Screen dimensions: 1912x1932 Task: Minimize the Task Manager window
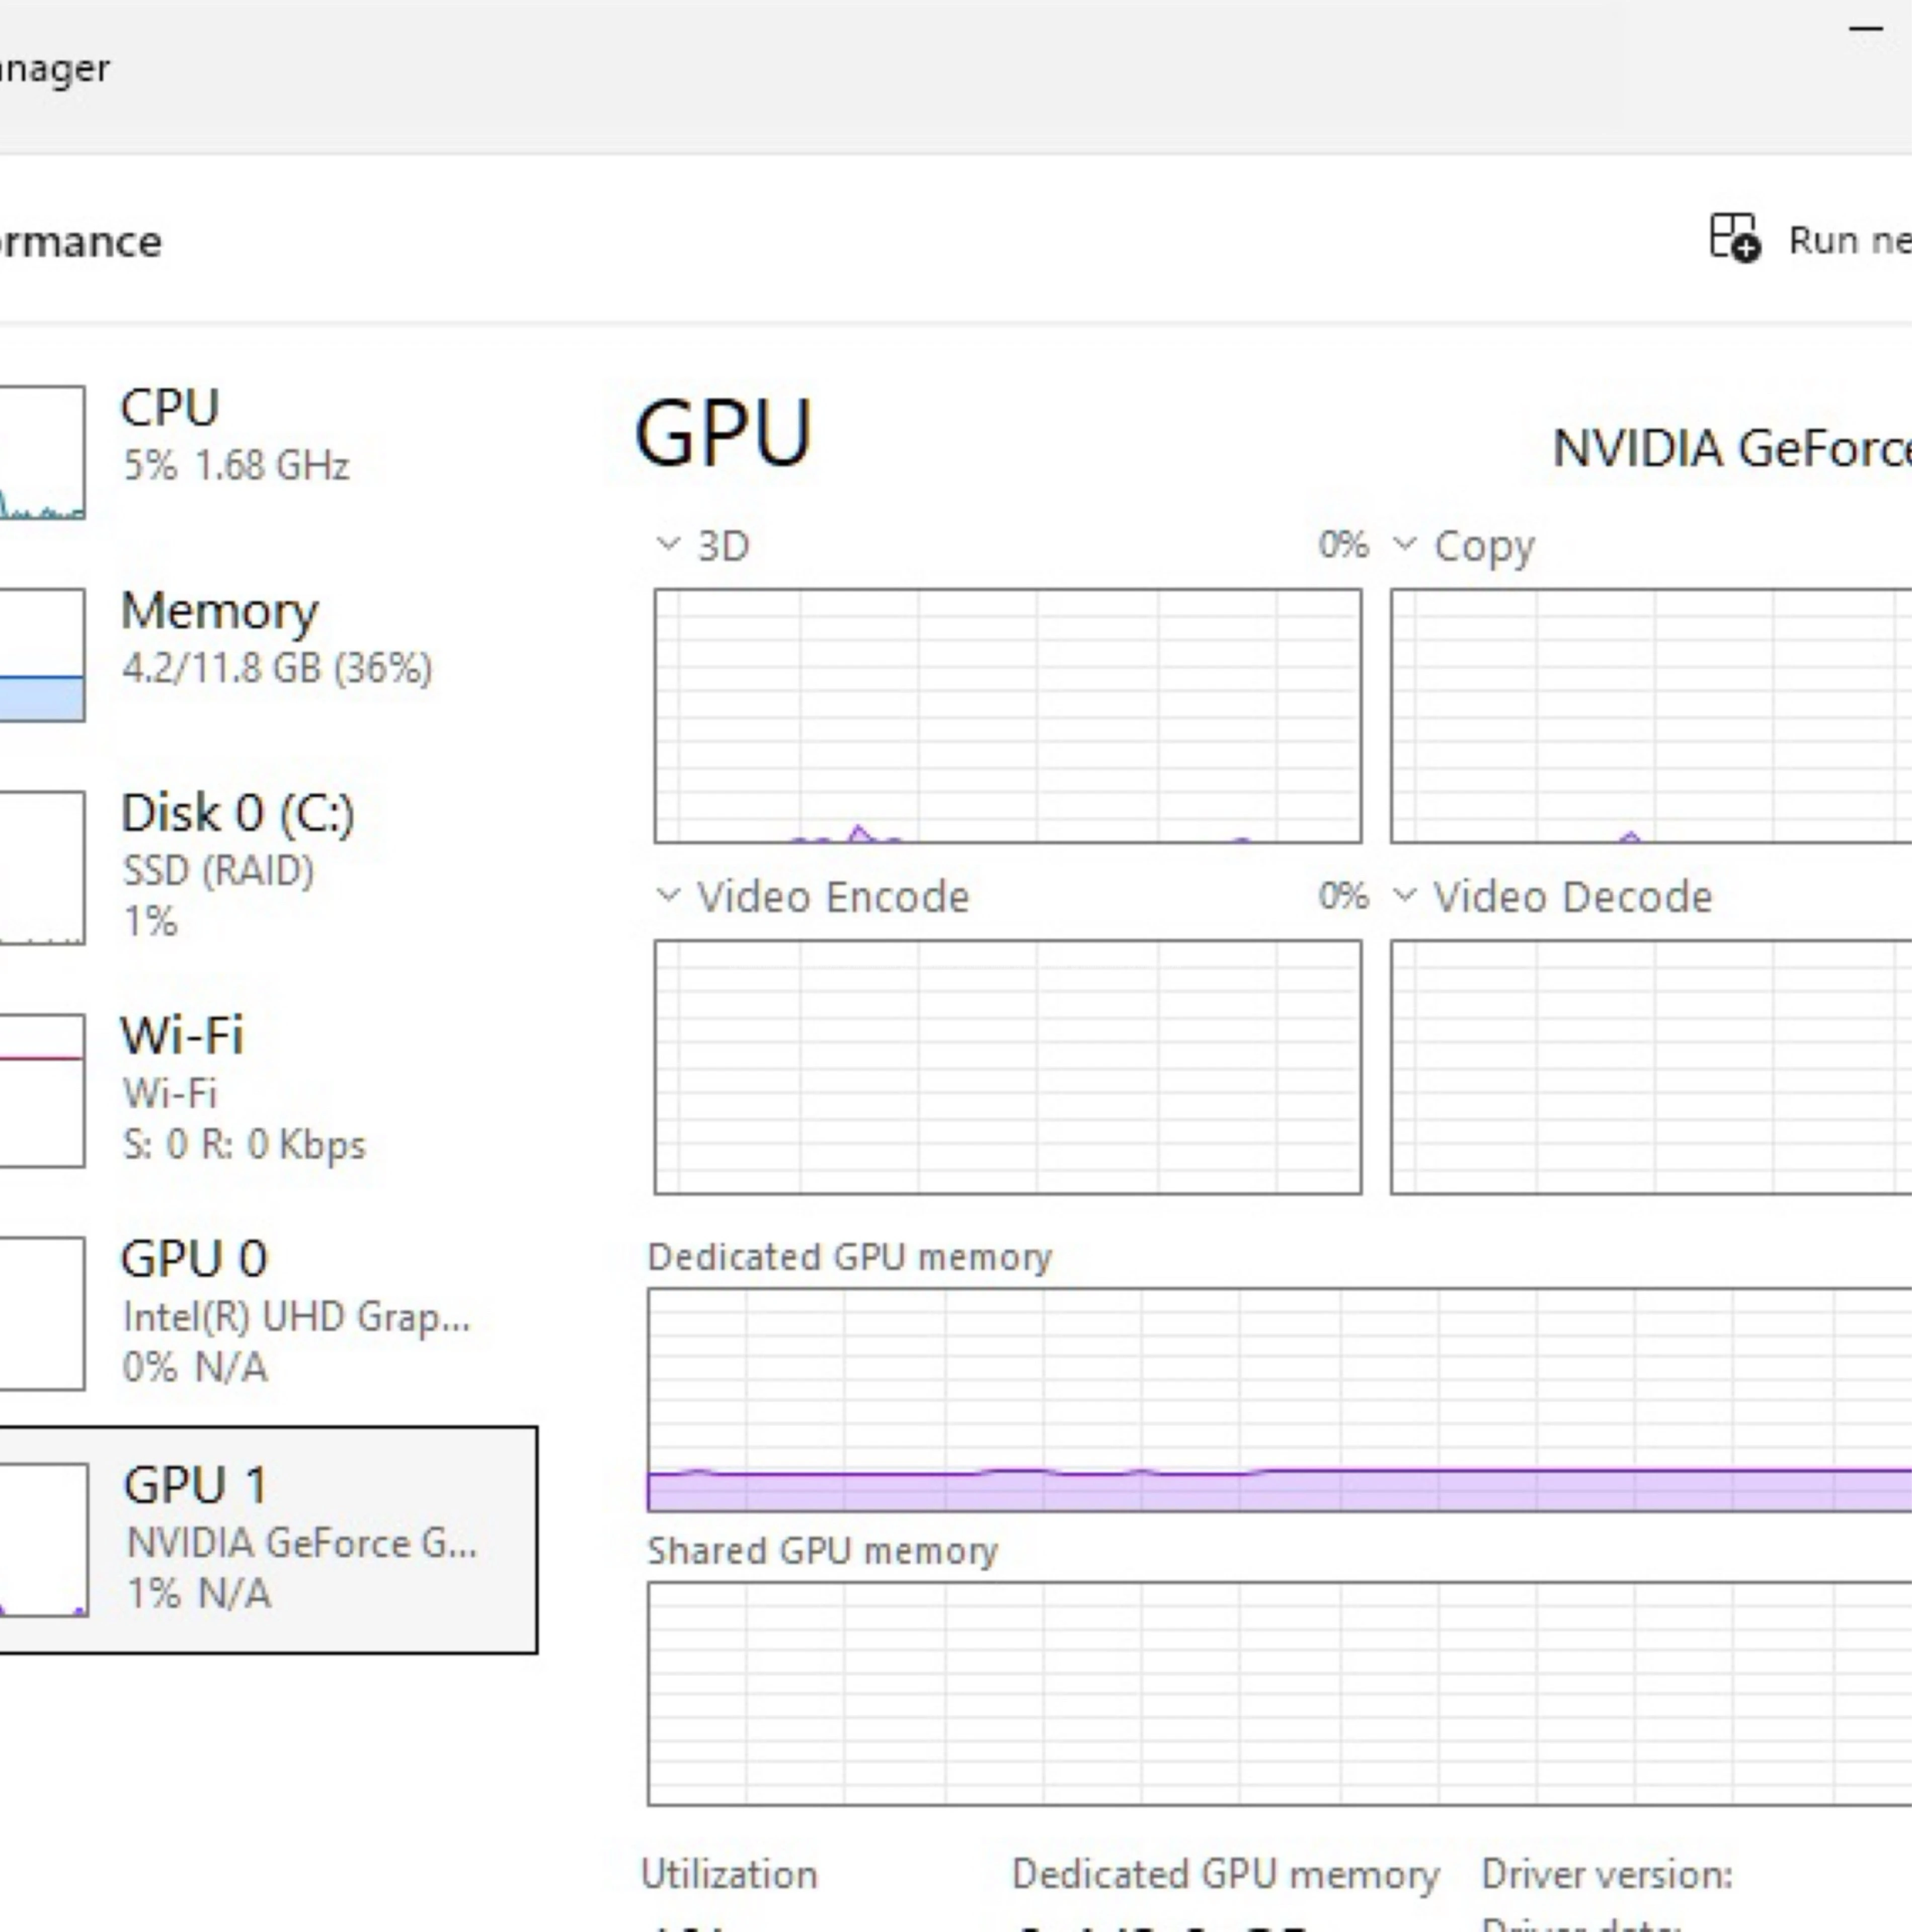coord(1866,30)
